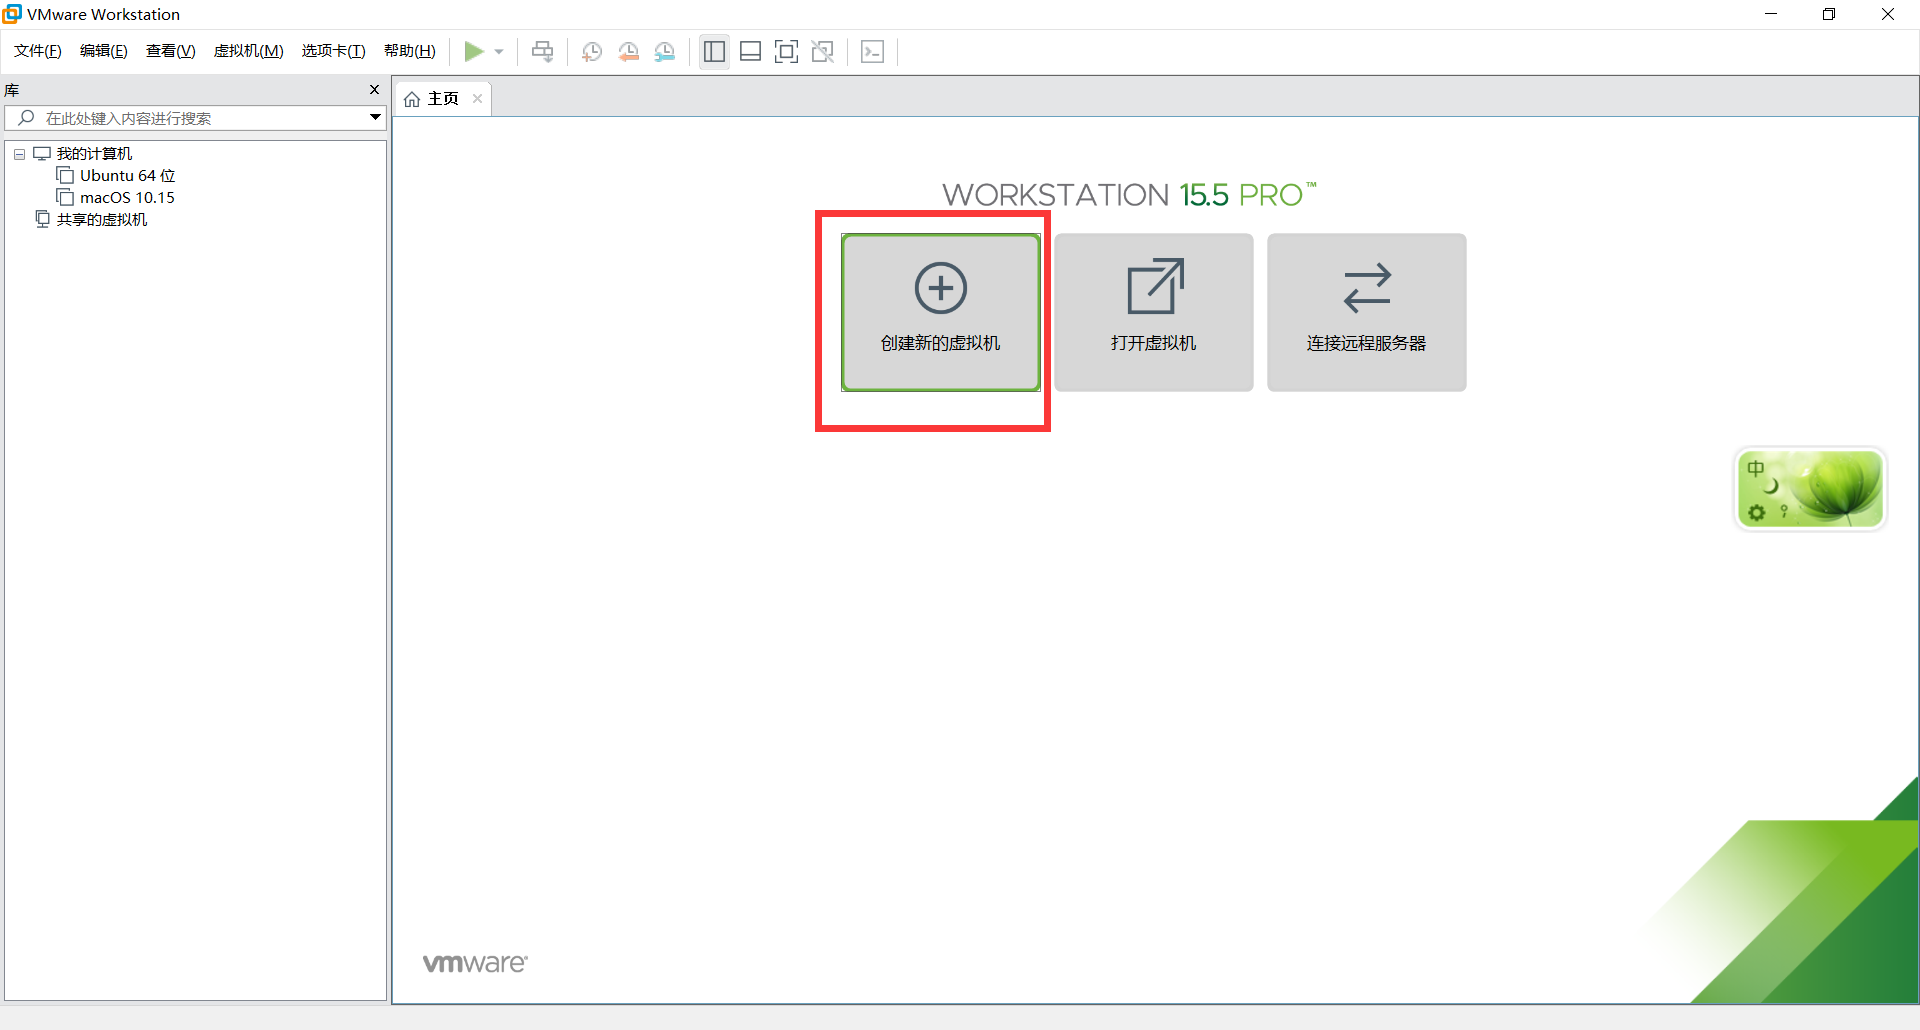1920x1030 pixels.
Task: Click the magnifier icon in library search
Action: 27,118
